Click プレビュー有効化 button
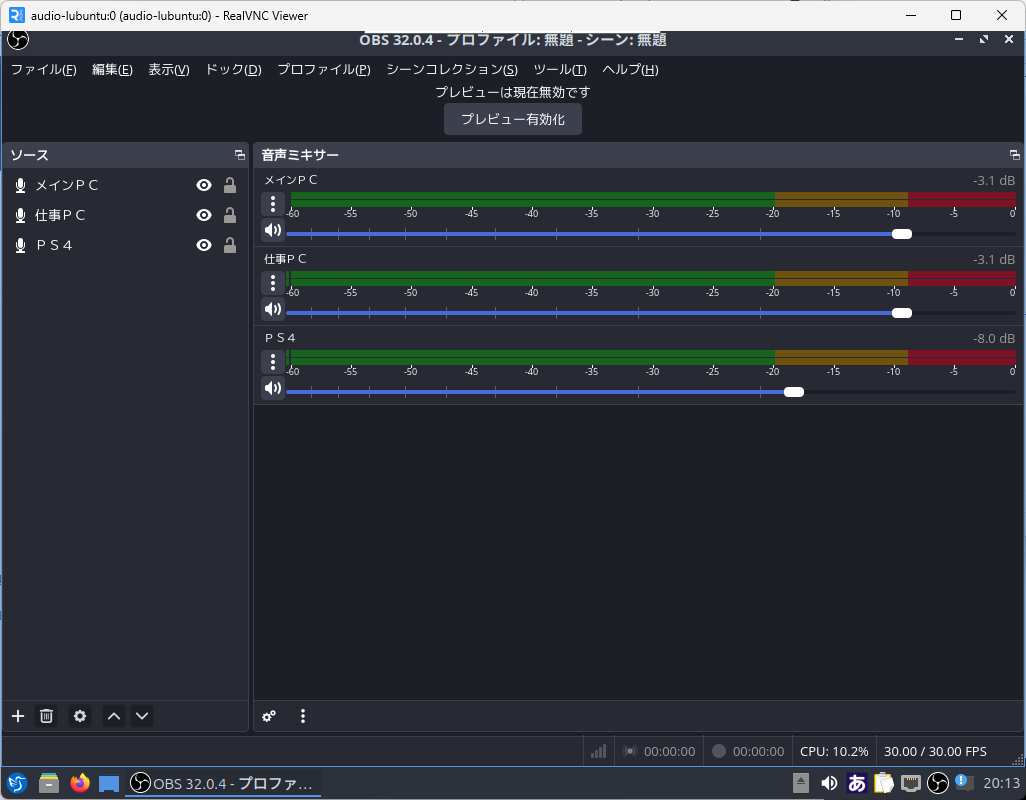The height and width of the screenshot is (800, 1026). (x=512, y=119)
